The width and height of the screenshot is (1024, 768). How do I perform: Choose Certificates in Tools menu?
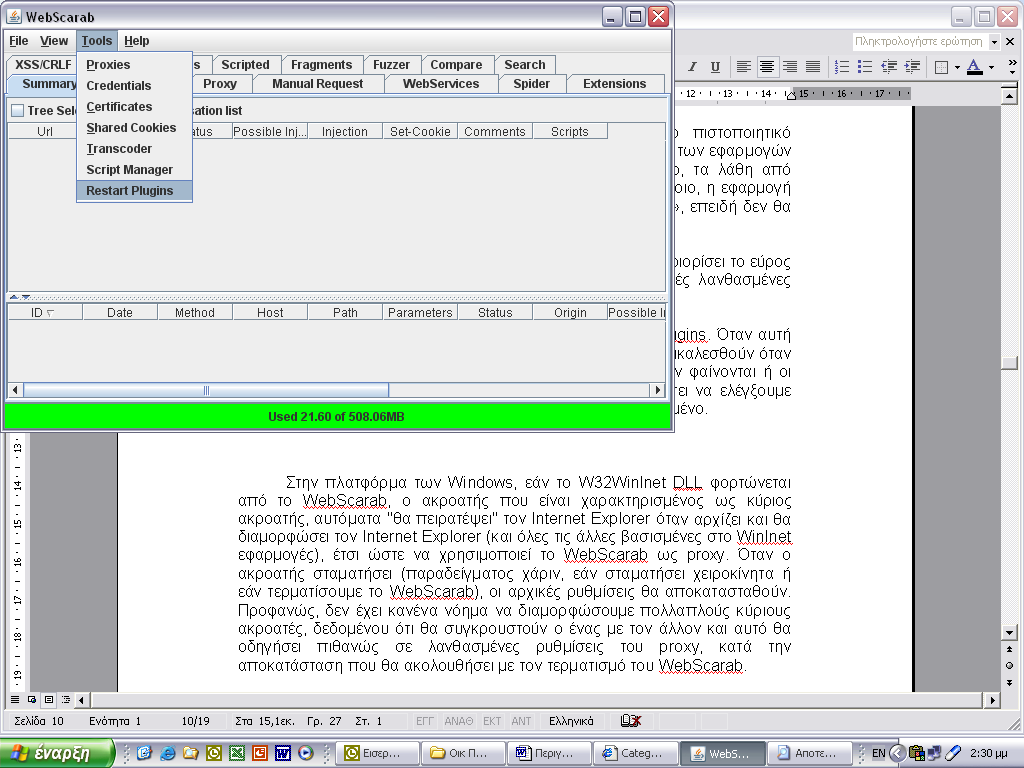pos(135,106)
